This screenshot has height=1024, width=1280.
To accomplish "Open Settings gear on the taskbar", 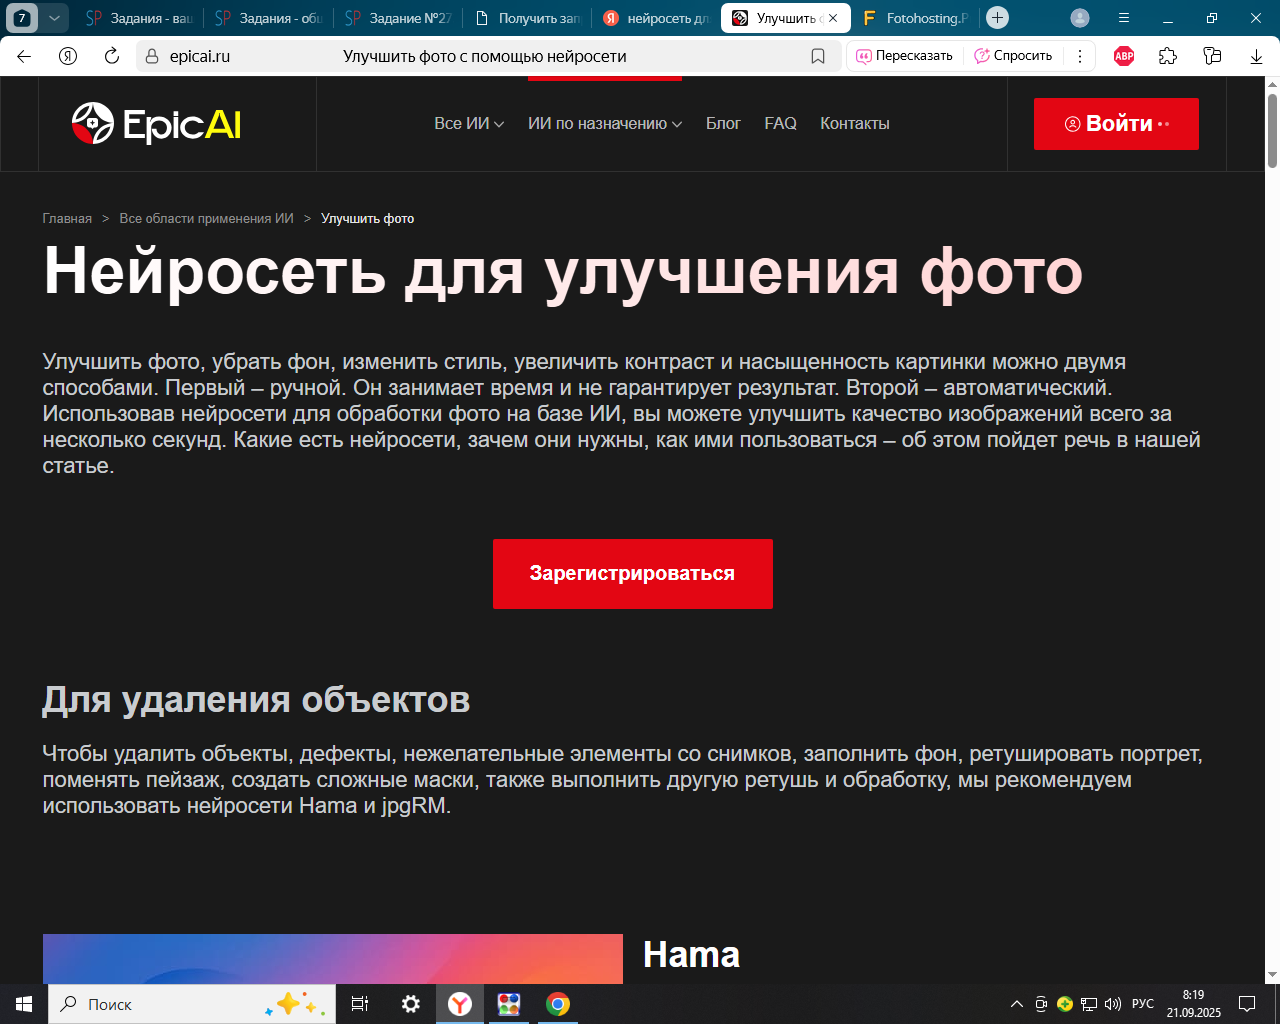I will [x=411, y=1004].
